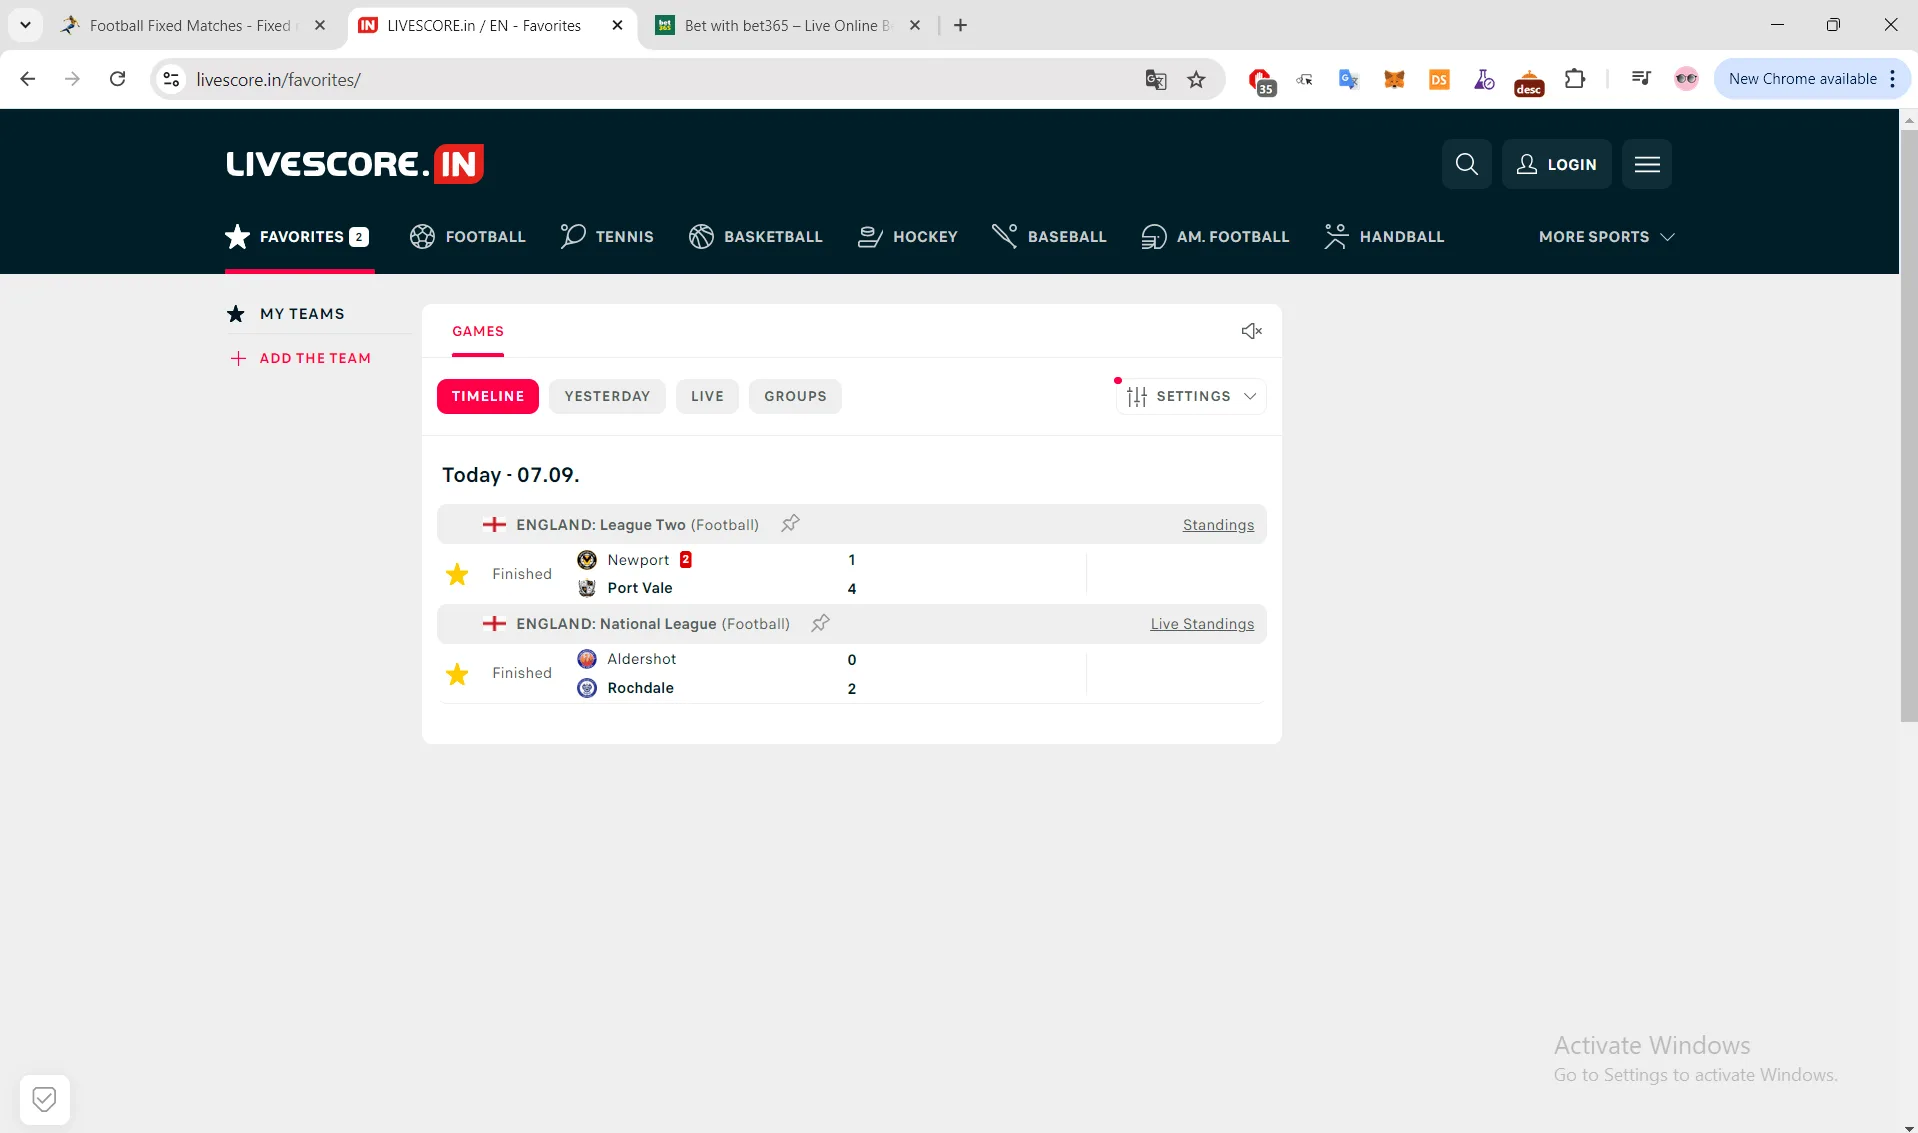Click the shield checkmark button at bottom left
The height and width of the screenshot is (1133, 1918).
[44, 1100]
